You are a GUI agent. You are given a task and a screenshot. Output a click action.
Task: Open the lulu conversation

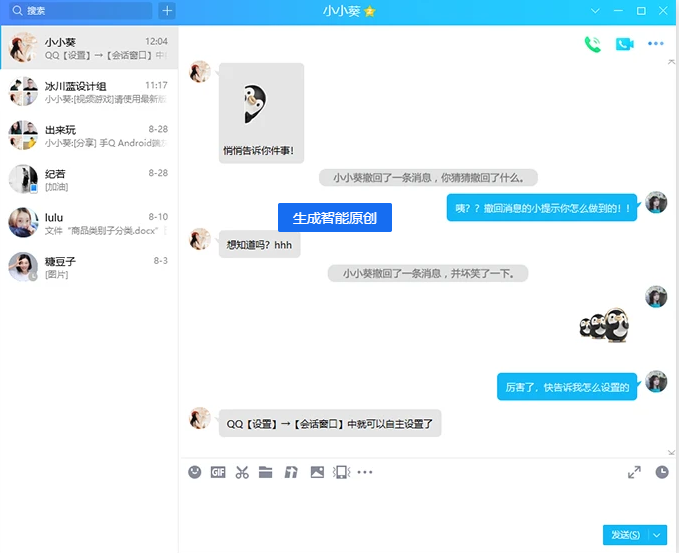tap(89, 223)
